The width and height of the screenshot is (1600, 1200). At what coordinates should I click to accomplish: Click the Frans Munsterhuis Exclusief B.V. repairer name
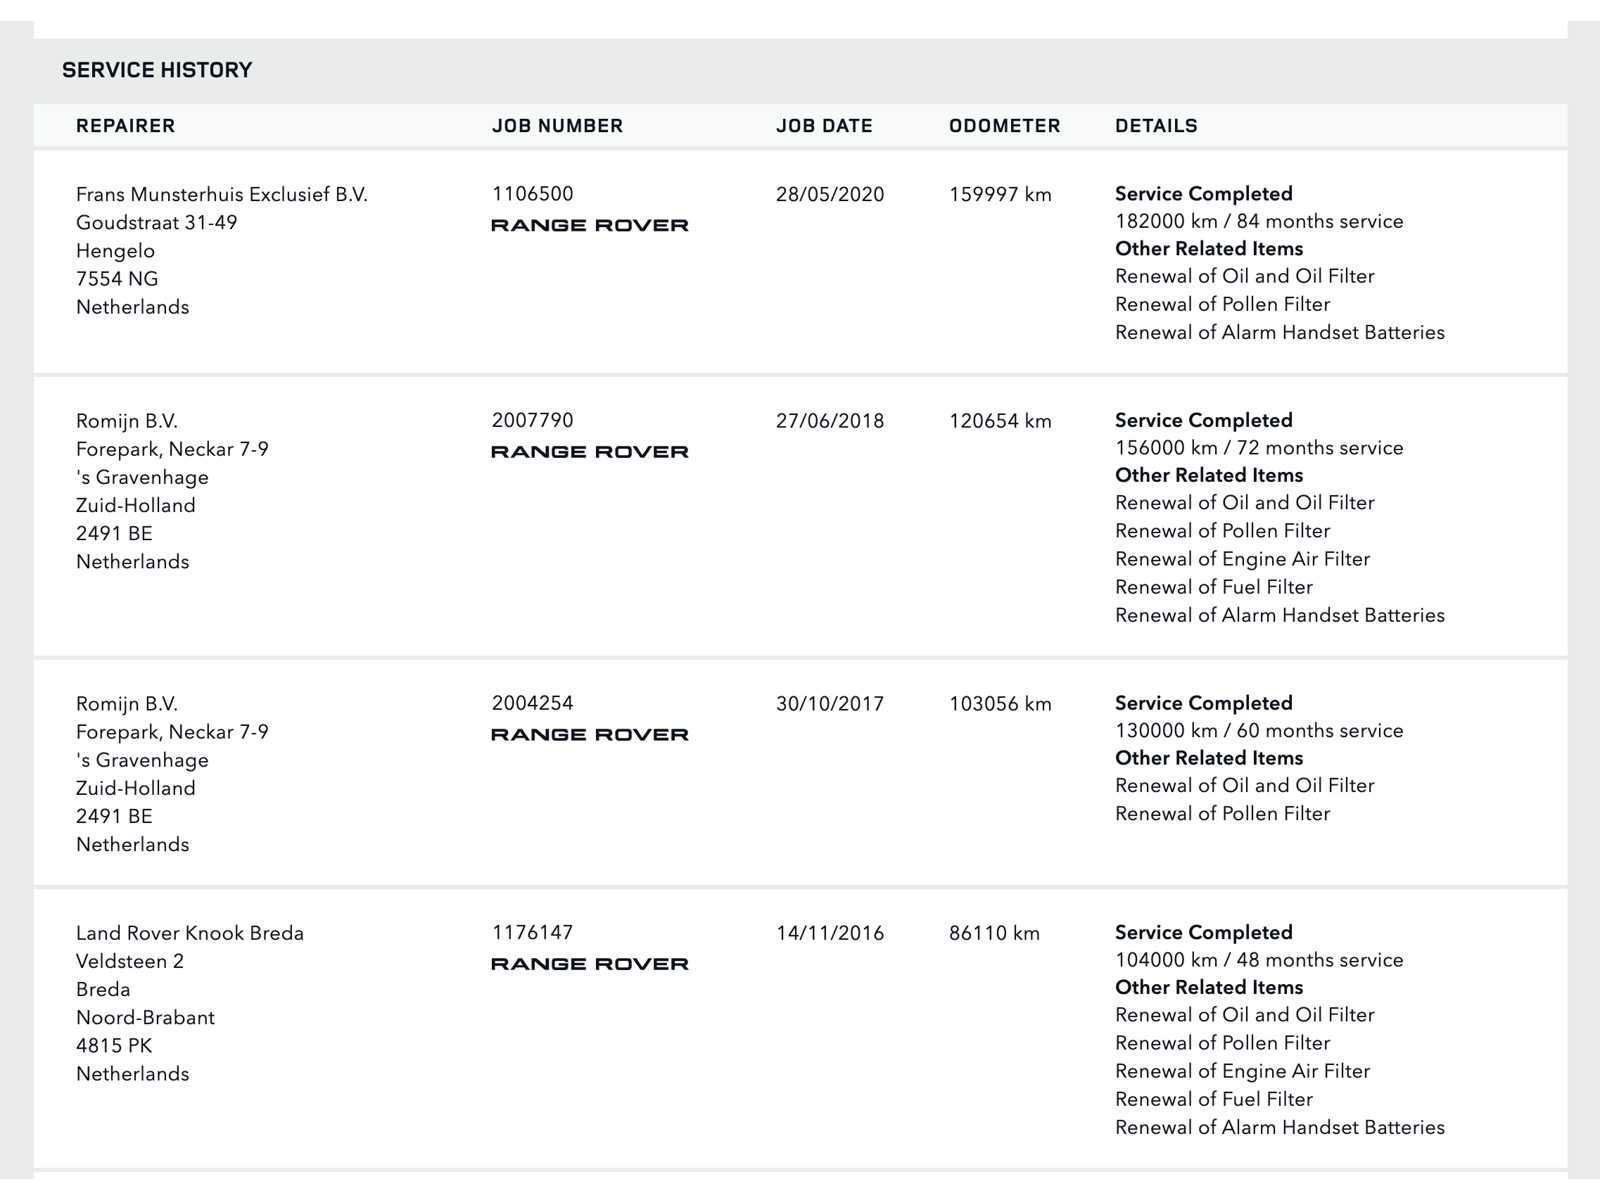coord(222,195)
